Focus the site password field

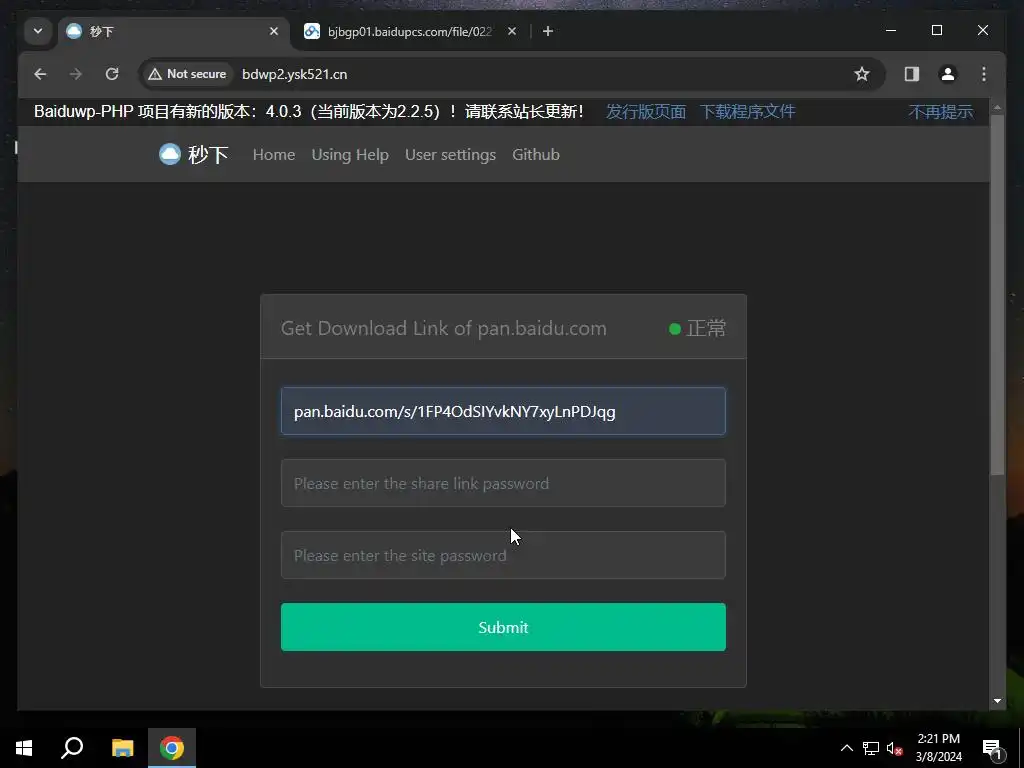click(x=503, y=555)
